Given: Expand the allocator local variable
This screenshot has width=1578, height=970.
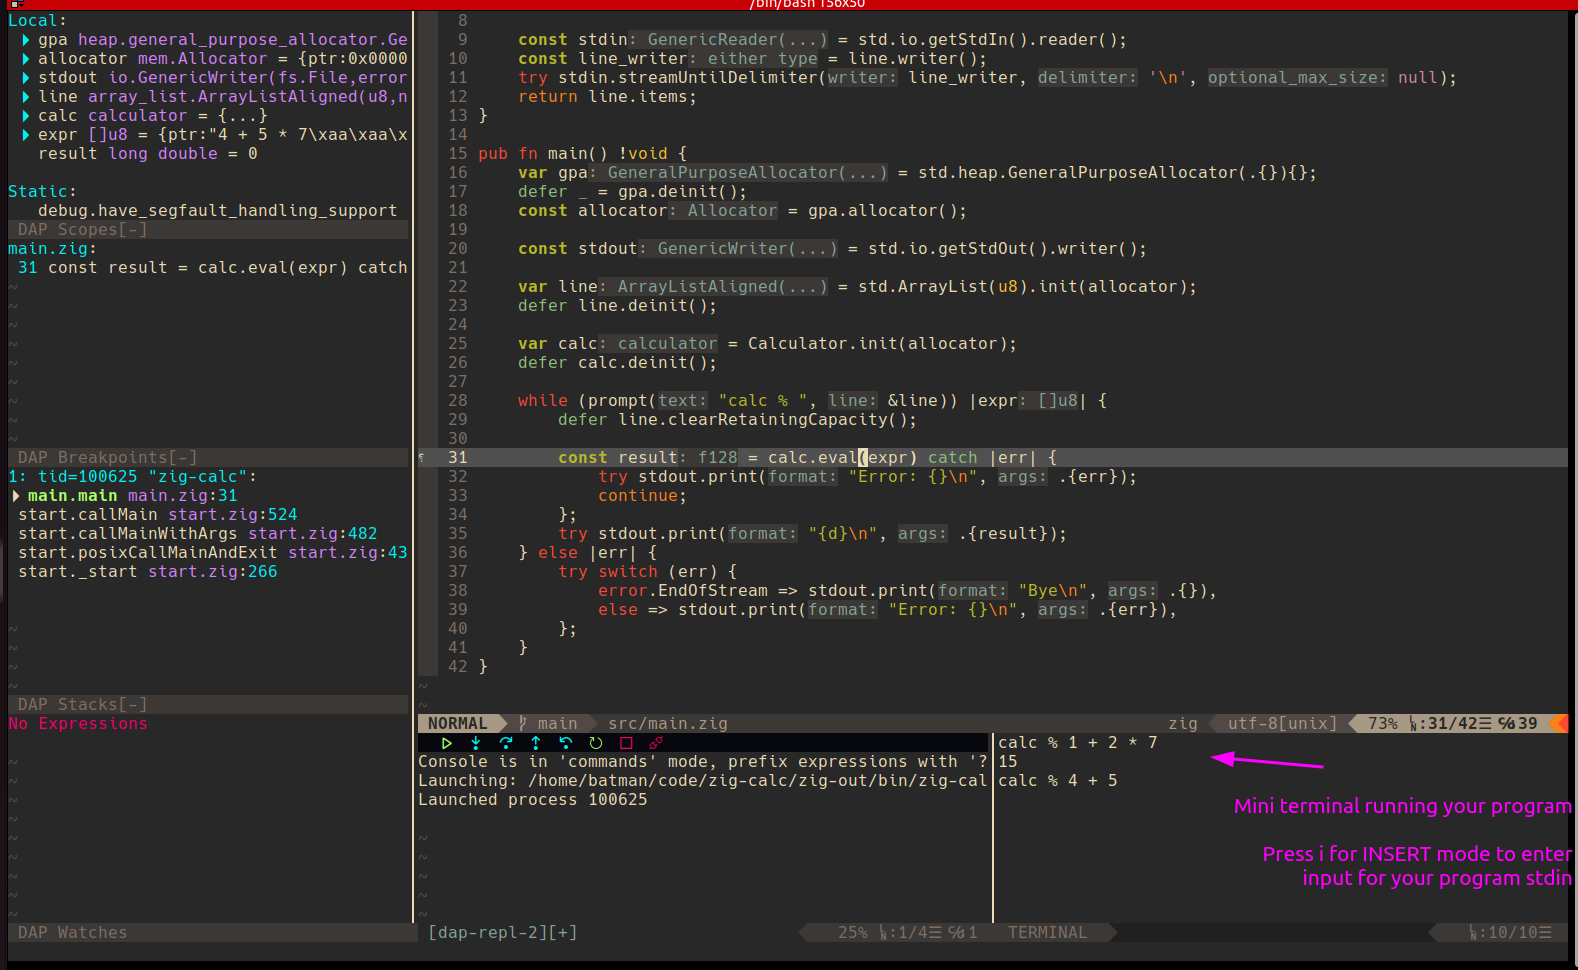Looking at the screenshot, I should coord(26,59).
